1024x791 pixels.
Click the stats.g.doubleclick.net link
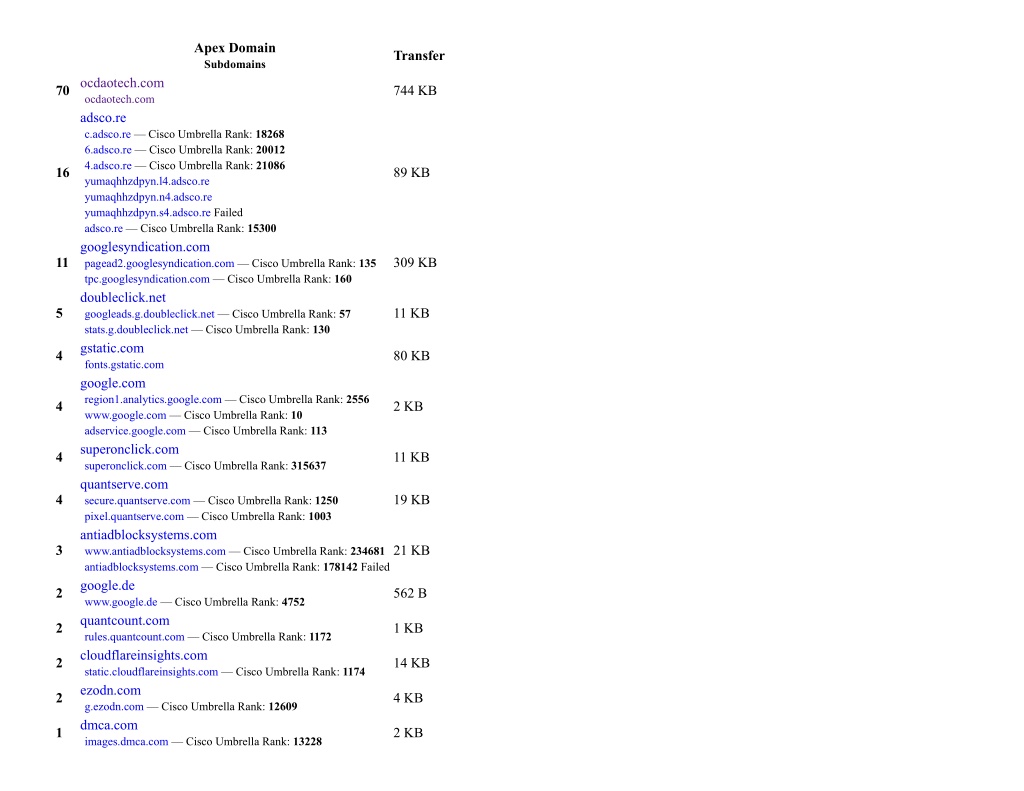136,329
